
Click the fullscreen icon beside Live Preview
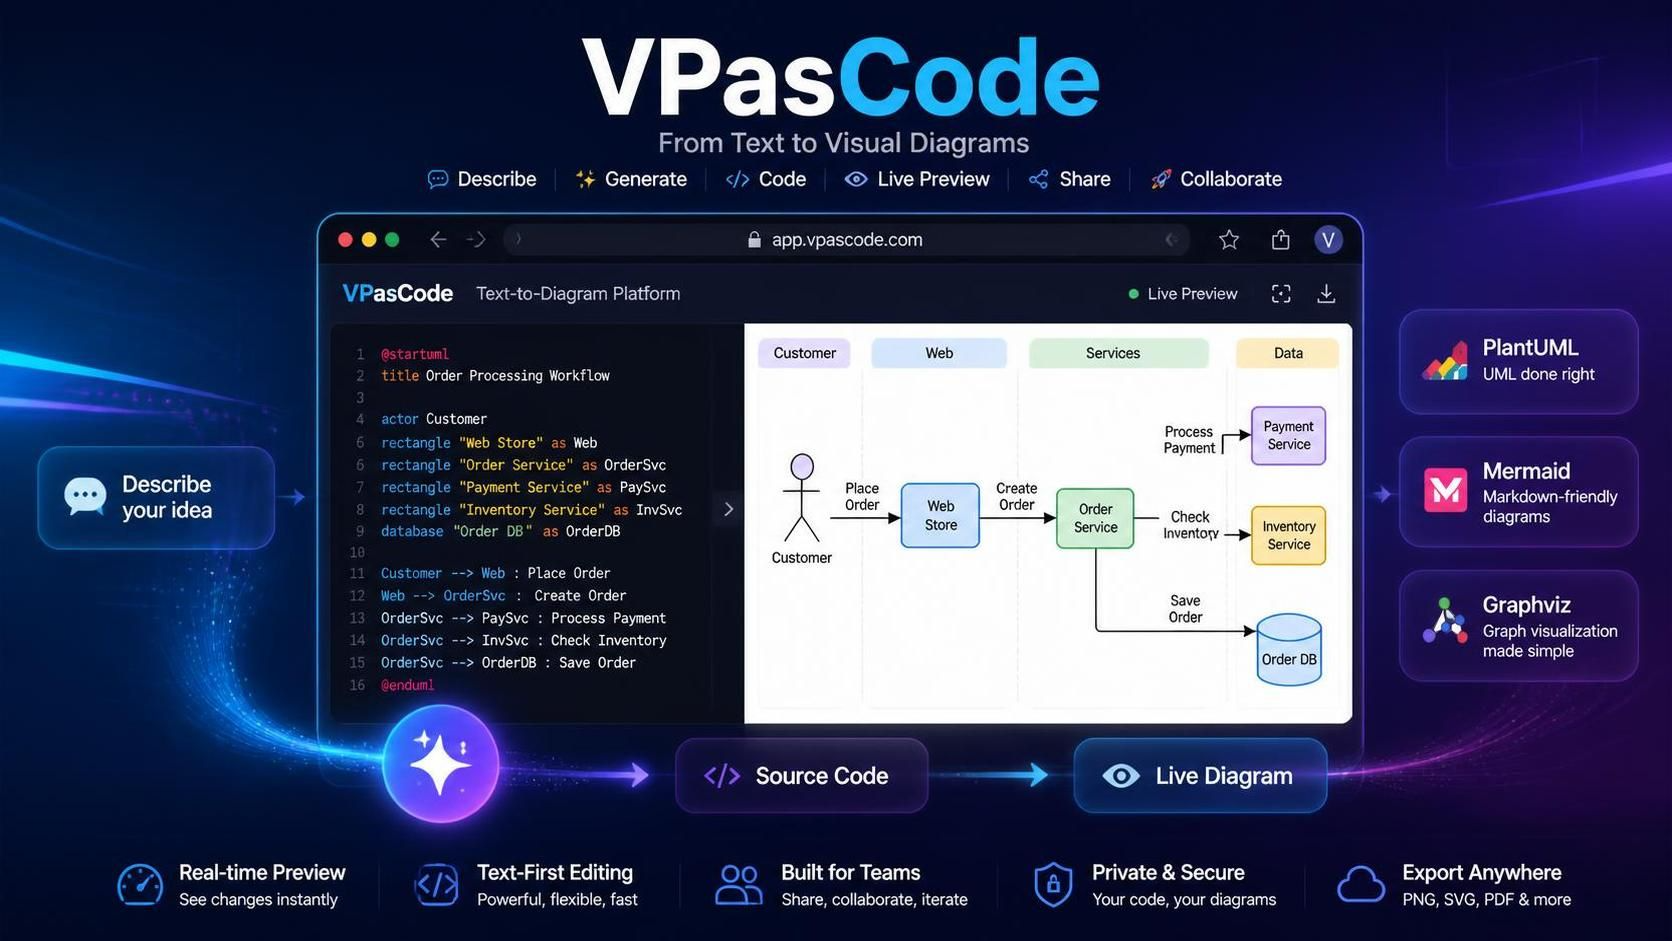pyautogui.click(x=1281, y=293)
